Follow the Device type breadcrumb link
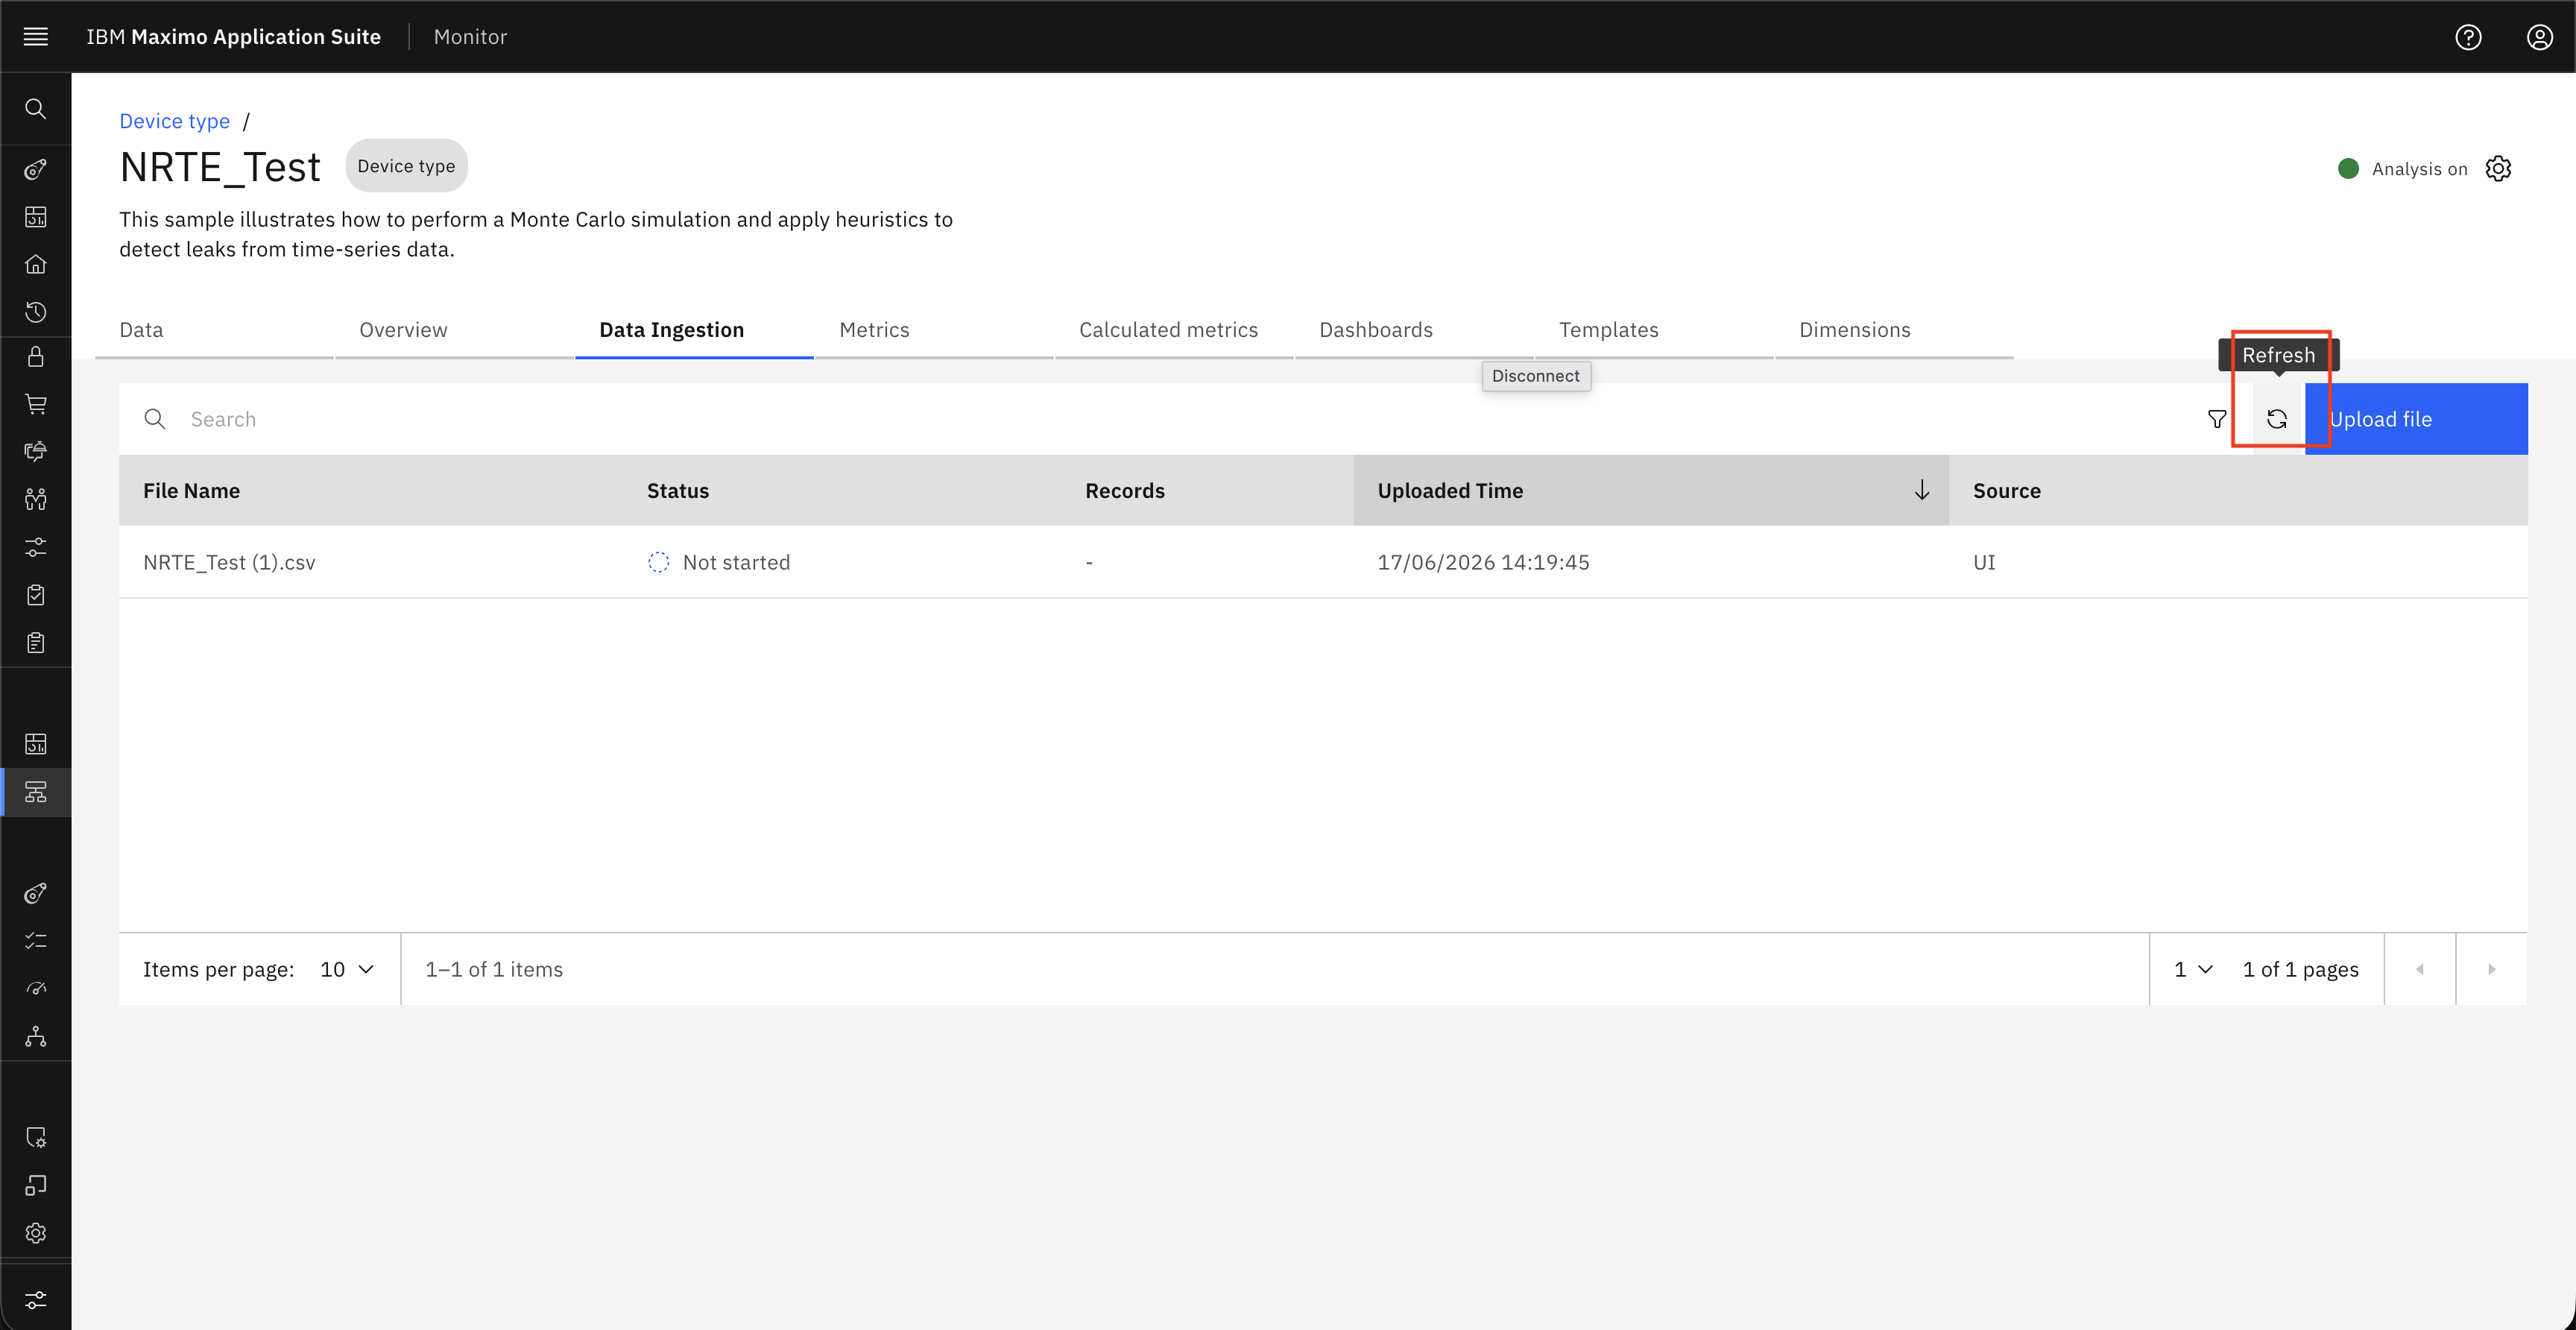Image resolution: width=2576 pixels, height=1330 pixels. coord(175,121)
